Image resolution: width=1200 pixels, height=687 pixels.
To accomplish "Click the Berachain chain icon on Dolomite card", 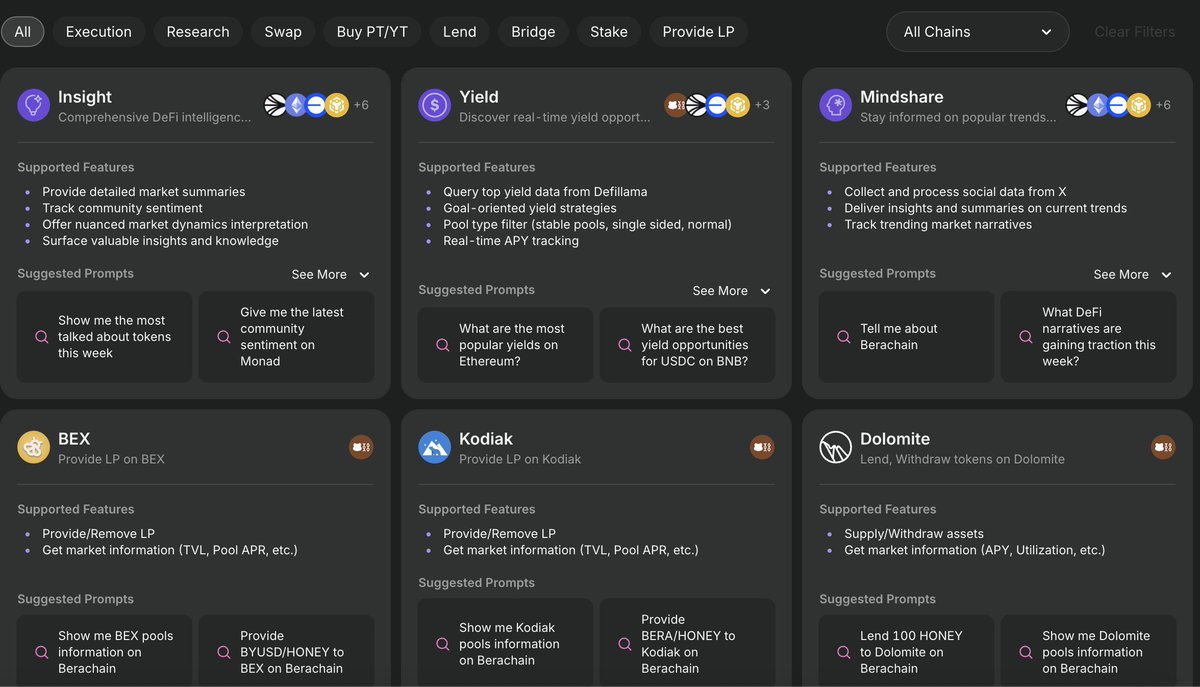I will pyautogui.click(x=1163, y=447).
